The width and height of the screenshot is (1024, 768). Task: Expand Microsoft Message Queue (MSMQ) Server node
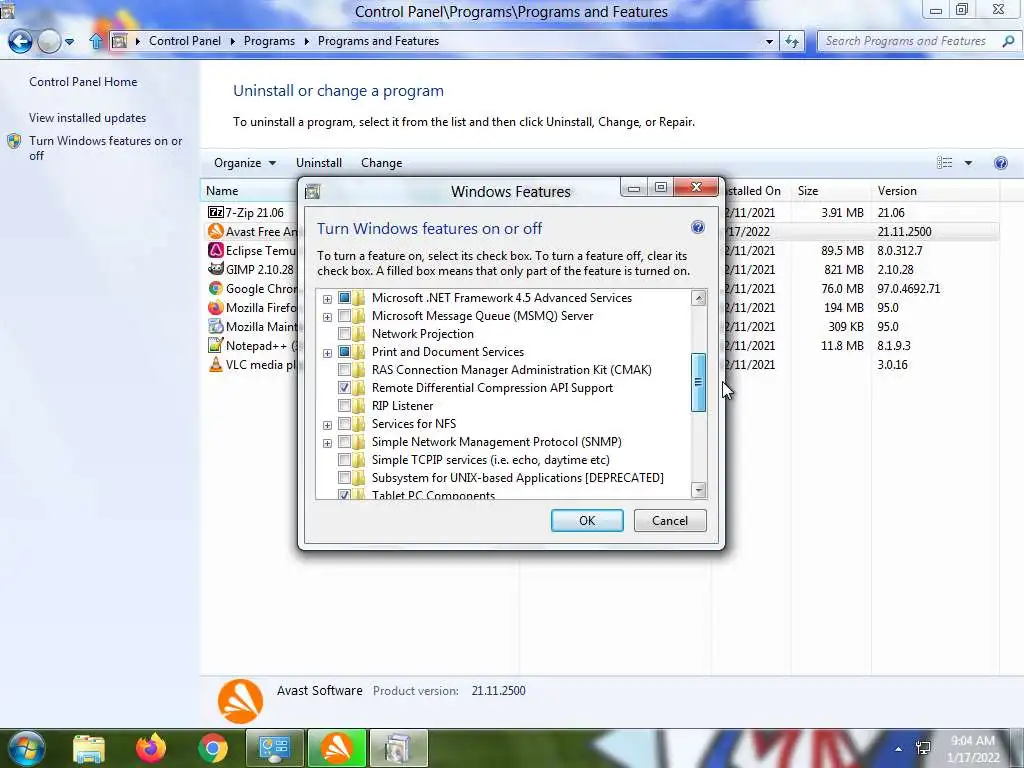tap(327, 317)
